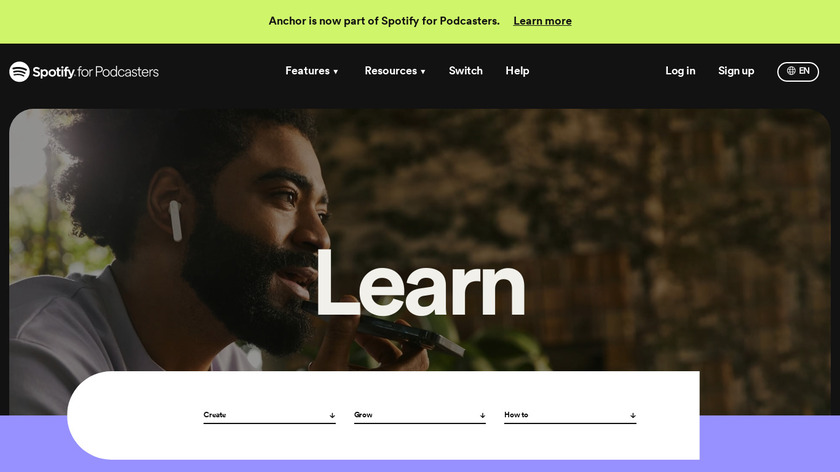Click Learn more in the Anchor banner
The height and width of the screenshot is (472, 840).
tap(542, 21)
